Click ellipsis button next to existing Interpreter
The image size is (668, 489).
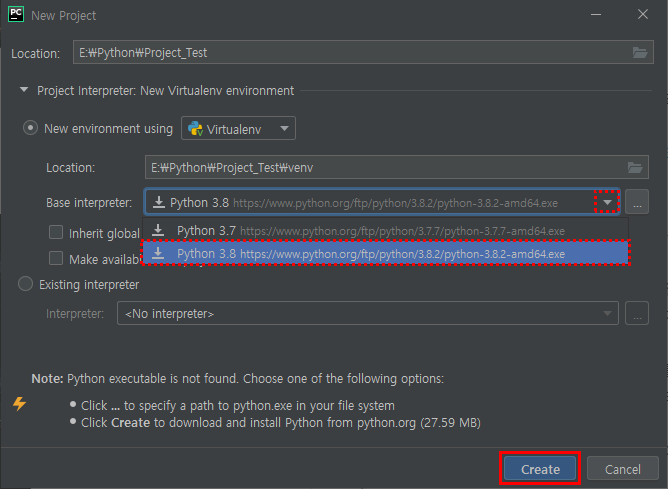point(637,314)
